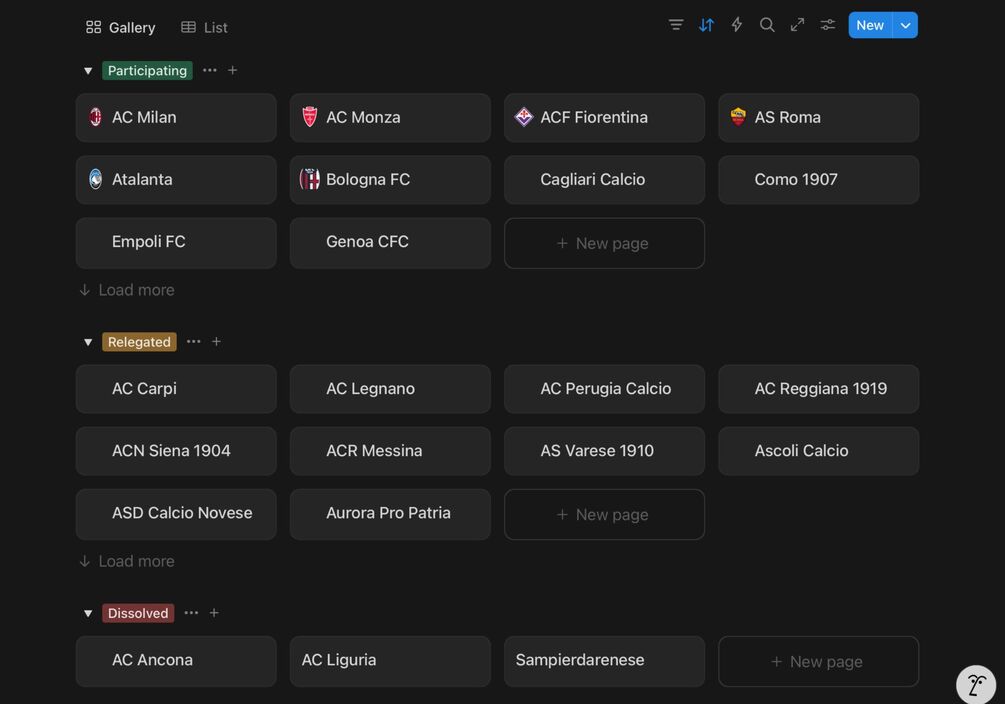Viewport: 1005px width, 704px height.
Task: Open the ACR Messina card
Action: click(x=390, y=451)
